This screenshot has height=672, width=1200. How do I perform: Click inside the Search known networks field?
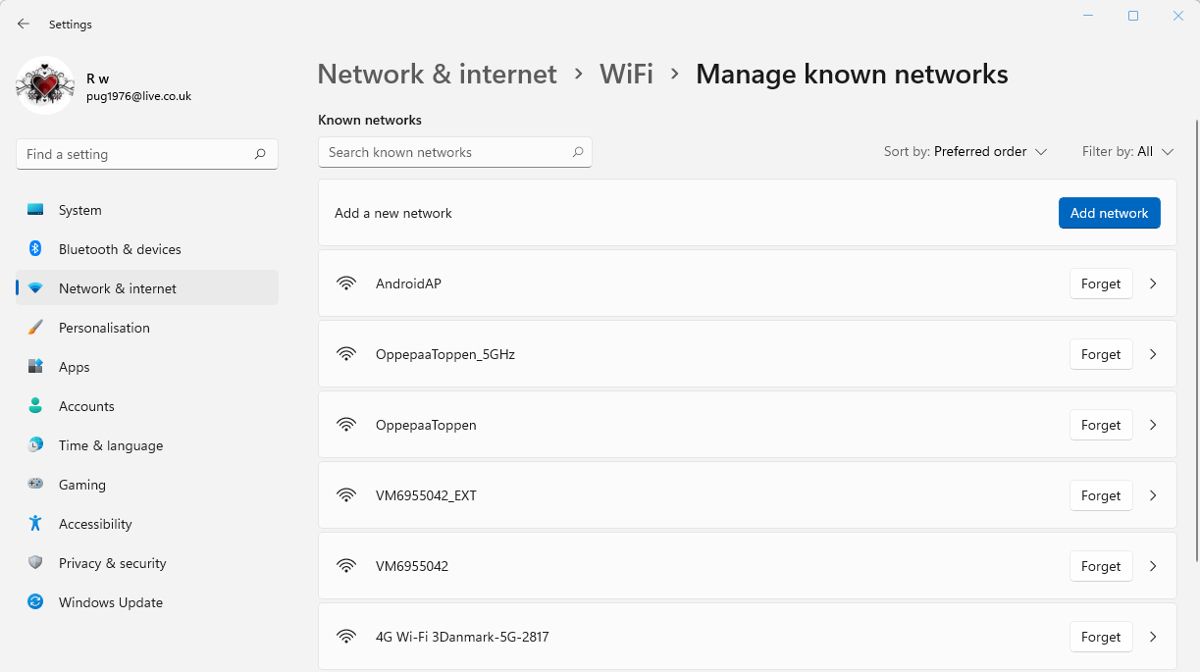[440, 151]
